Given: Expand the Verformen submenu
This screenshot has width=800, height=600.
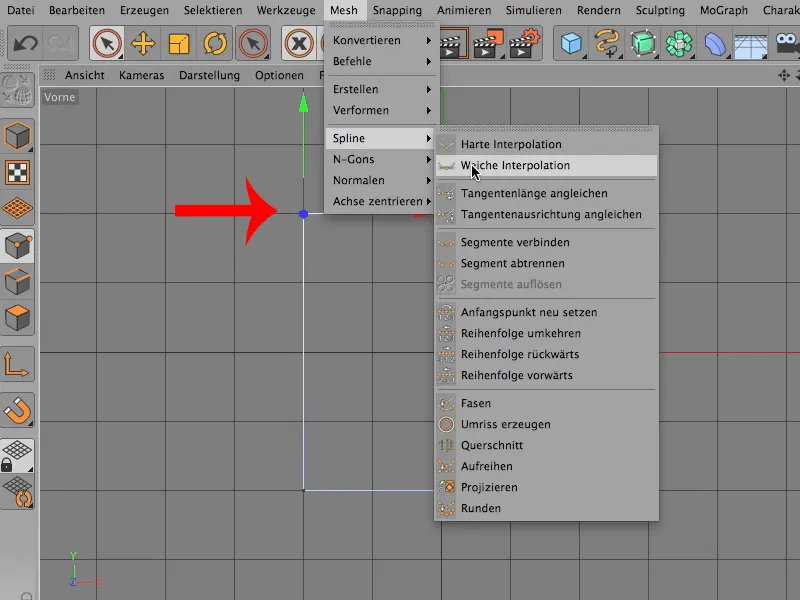Looking at the screenshot, I should 382,110.
